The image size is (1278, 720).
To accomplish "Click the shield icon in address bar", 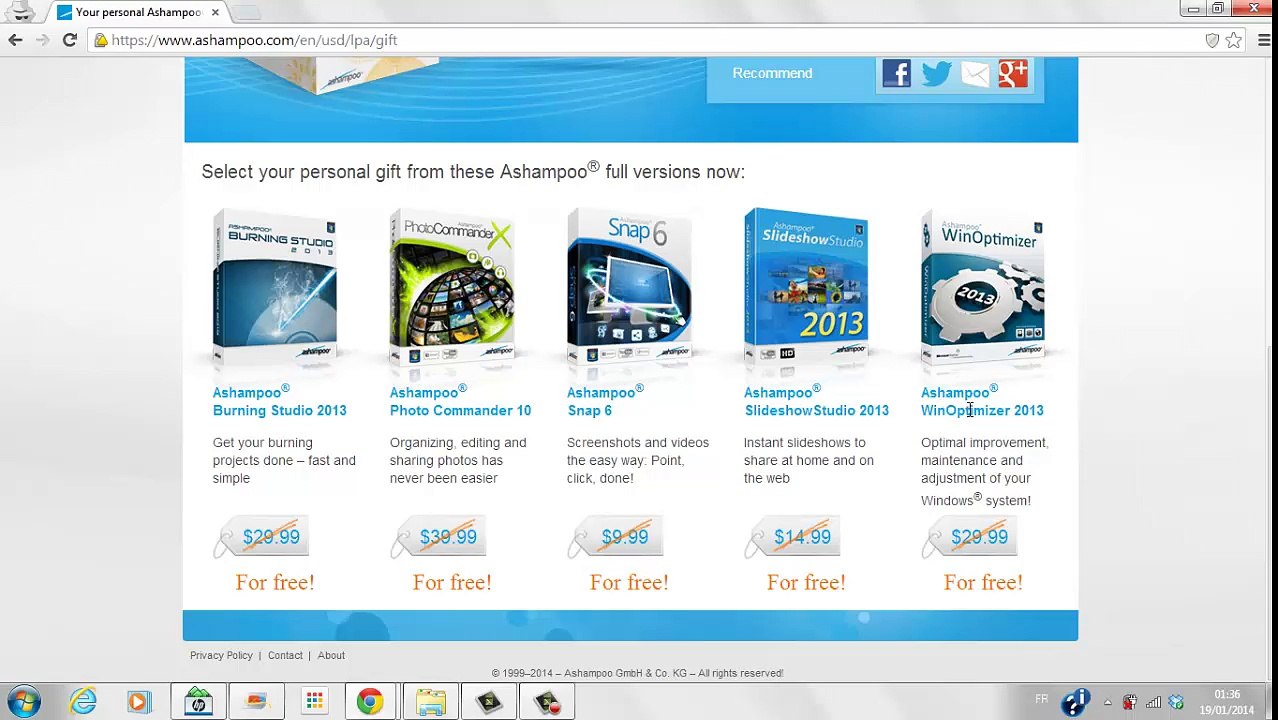I will (1212, 40).
